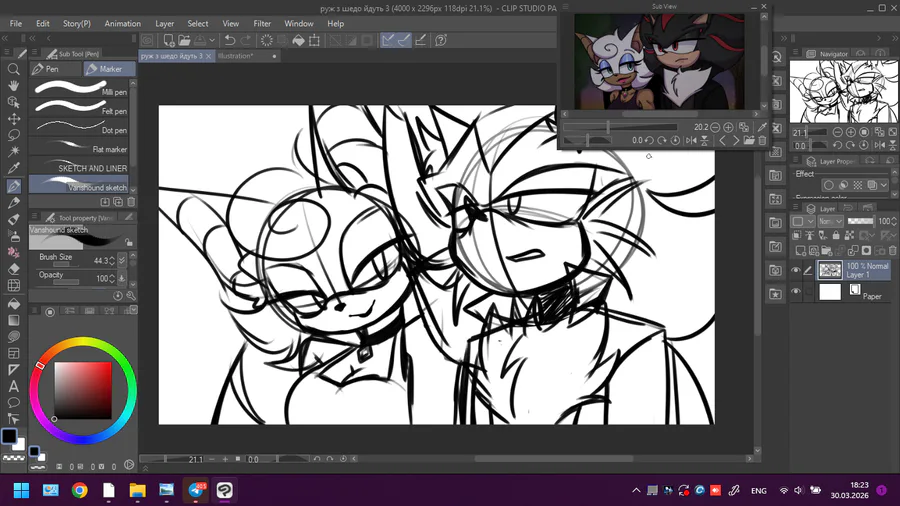The width and height of the screenshot is (900, 506).
Task: Delete the layer with the Layer panel trash icon
Action: [893, 251]
